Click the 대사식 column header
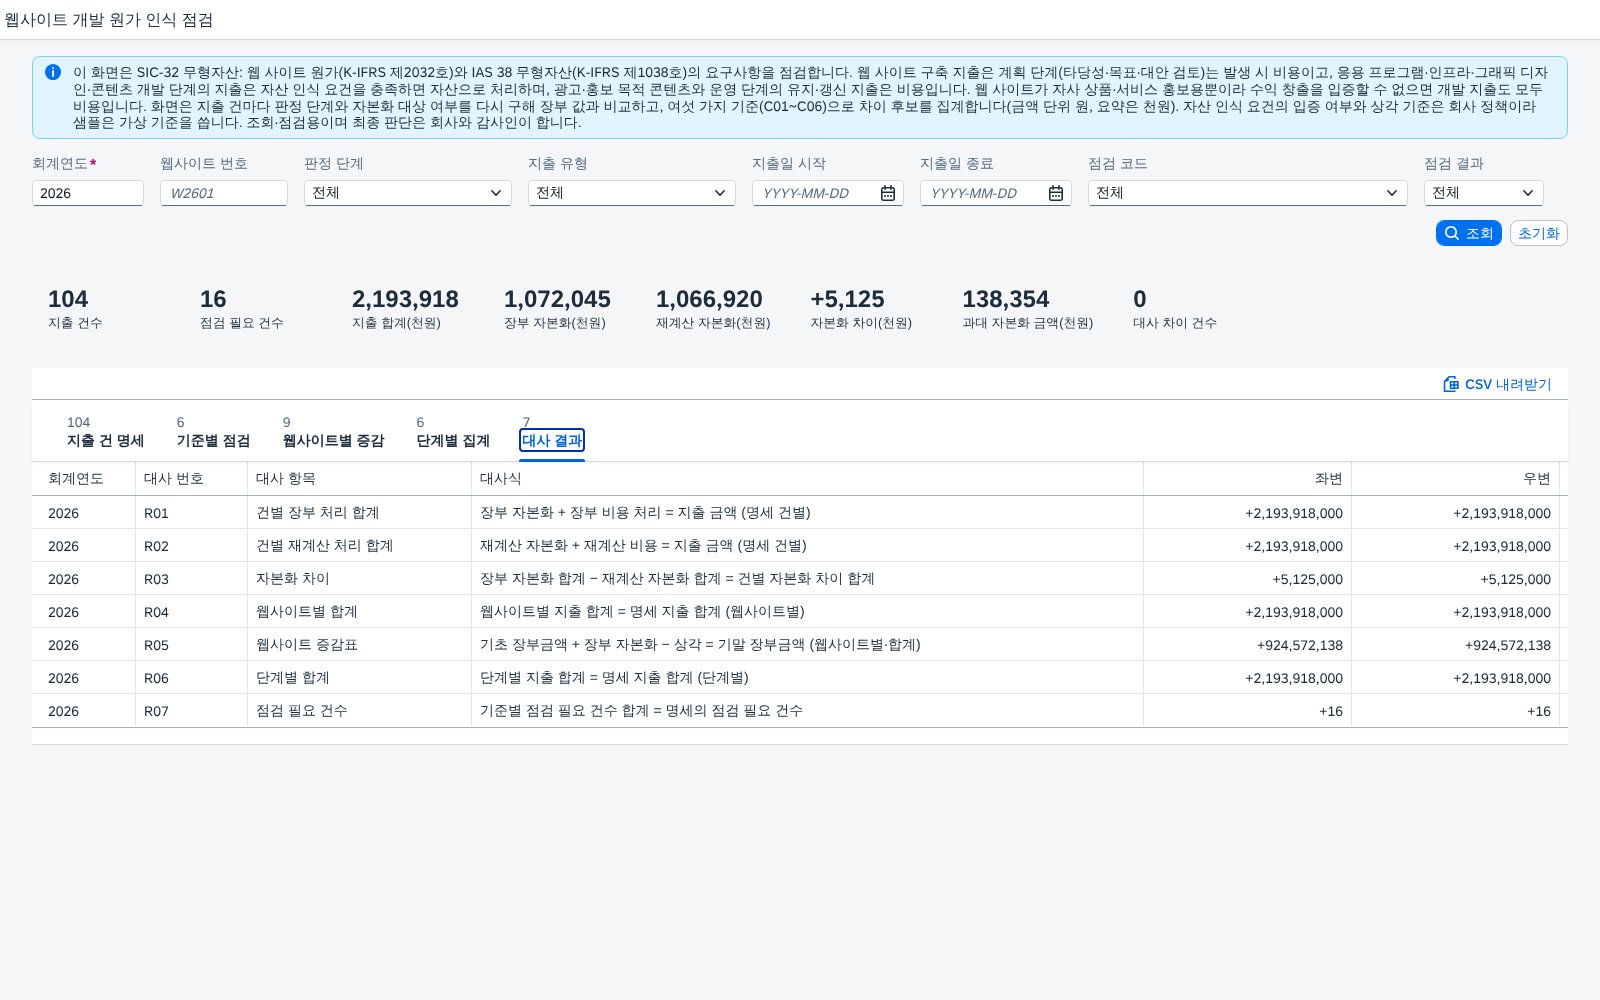This screenshot has width=1600, height=1000. pos(808,479)
